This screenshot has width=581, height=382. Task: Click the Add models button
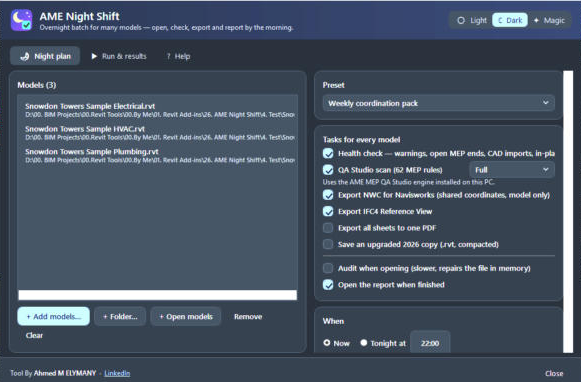(x=53, y=316)
